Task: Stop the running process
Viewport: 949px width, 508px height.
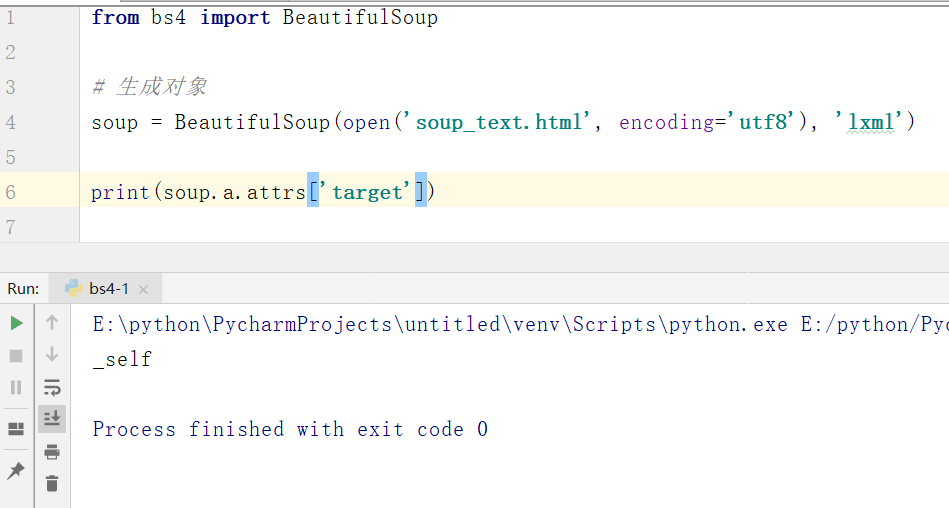Action: (x=16, y=356)
